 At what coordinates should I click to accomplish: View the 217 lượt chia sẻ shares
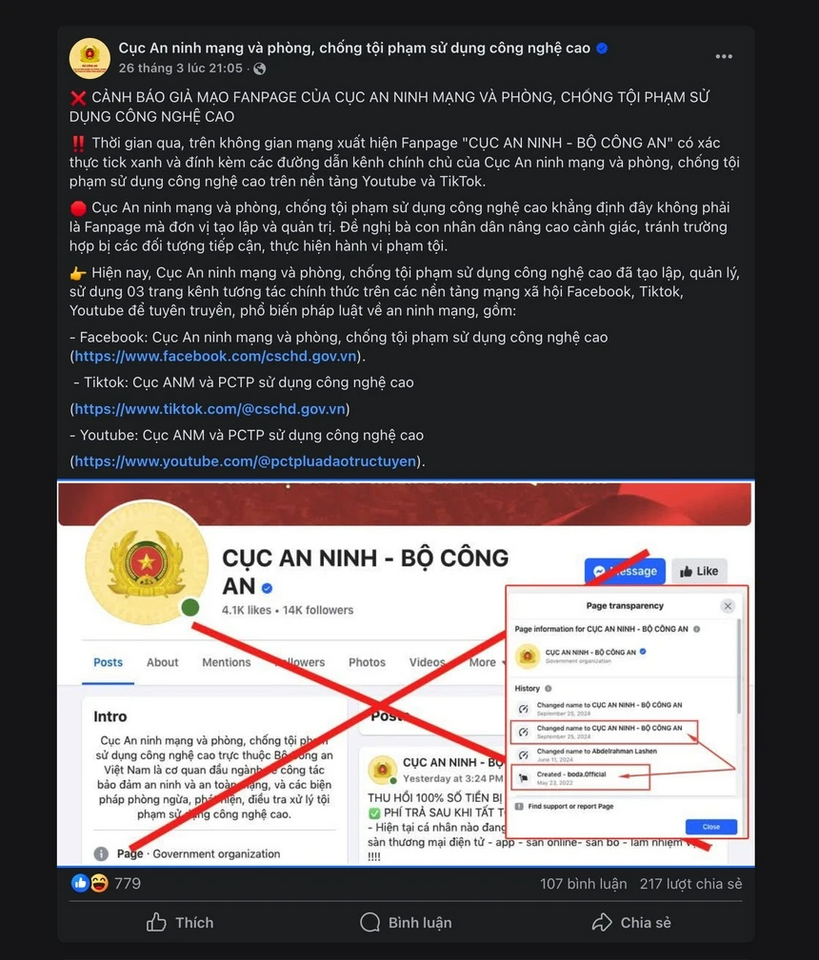pos(690,883)
